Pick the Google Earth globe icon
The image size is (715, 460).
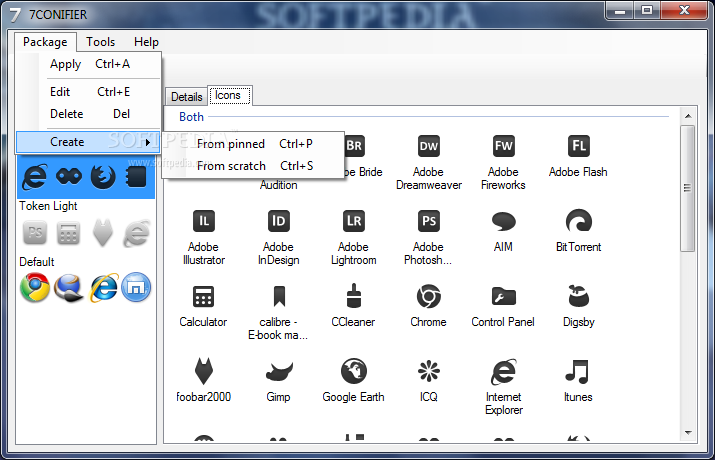[x=354, y=371]
